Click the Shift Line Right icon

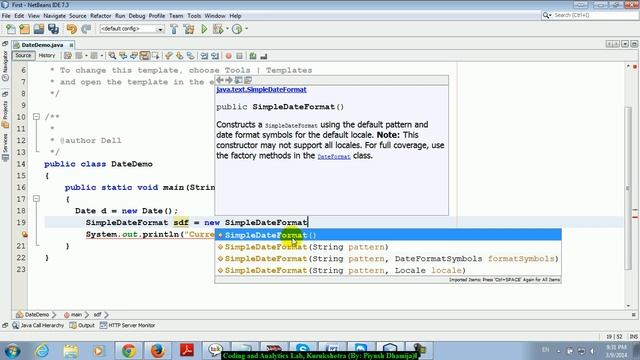(215, 56)
